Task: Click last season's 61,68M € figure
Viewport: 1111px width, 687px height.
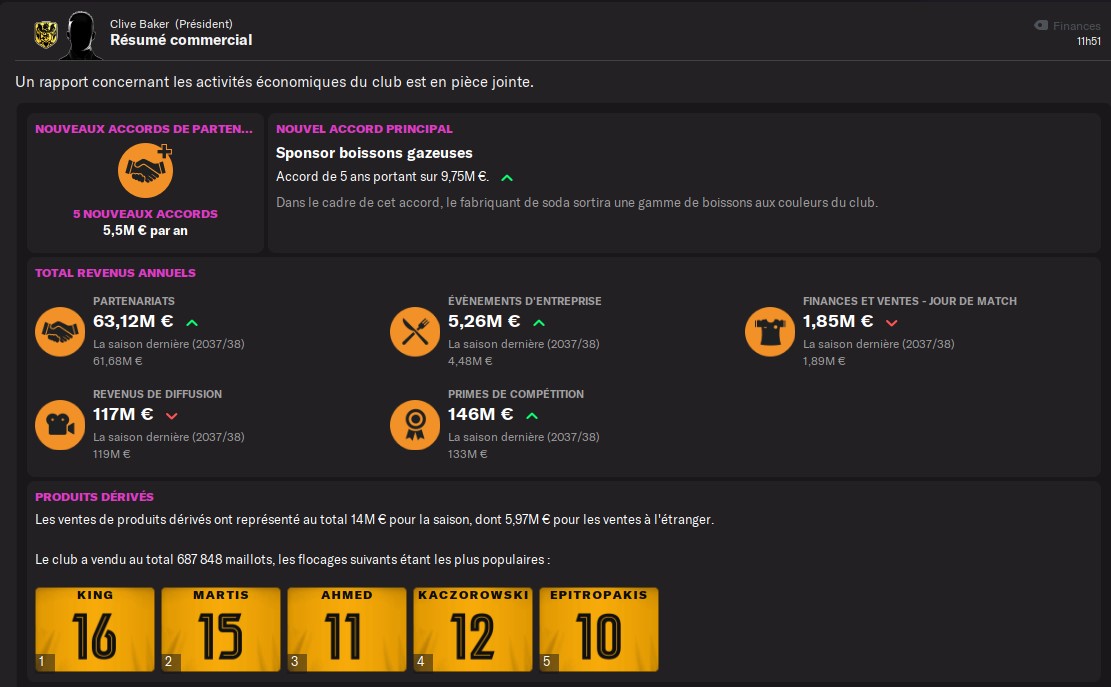Action: (118, 361)
